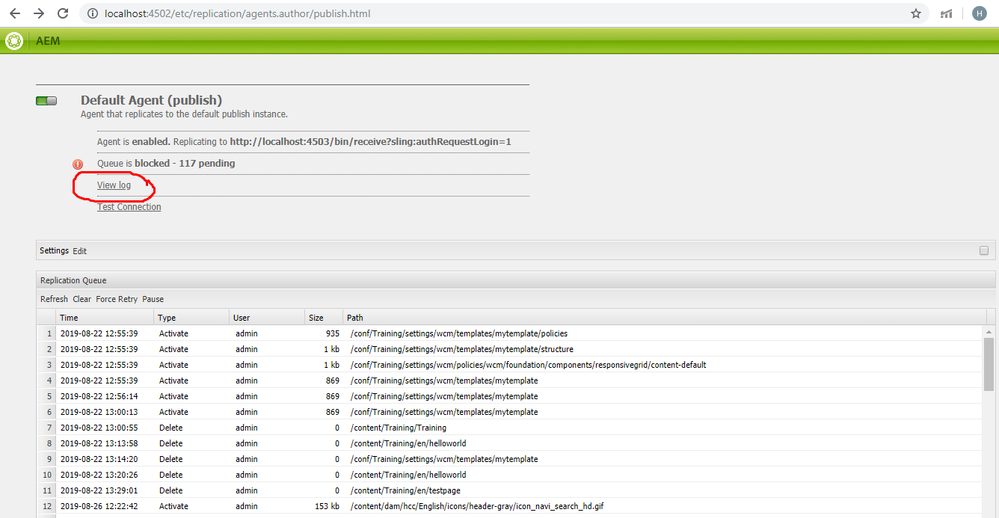Click Force Retry on the queue
Screen dimensions: 999x518
click(117, 299)
